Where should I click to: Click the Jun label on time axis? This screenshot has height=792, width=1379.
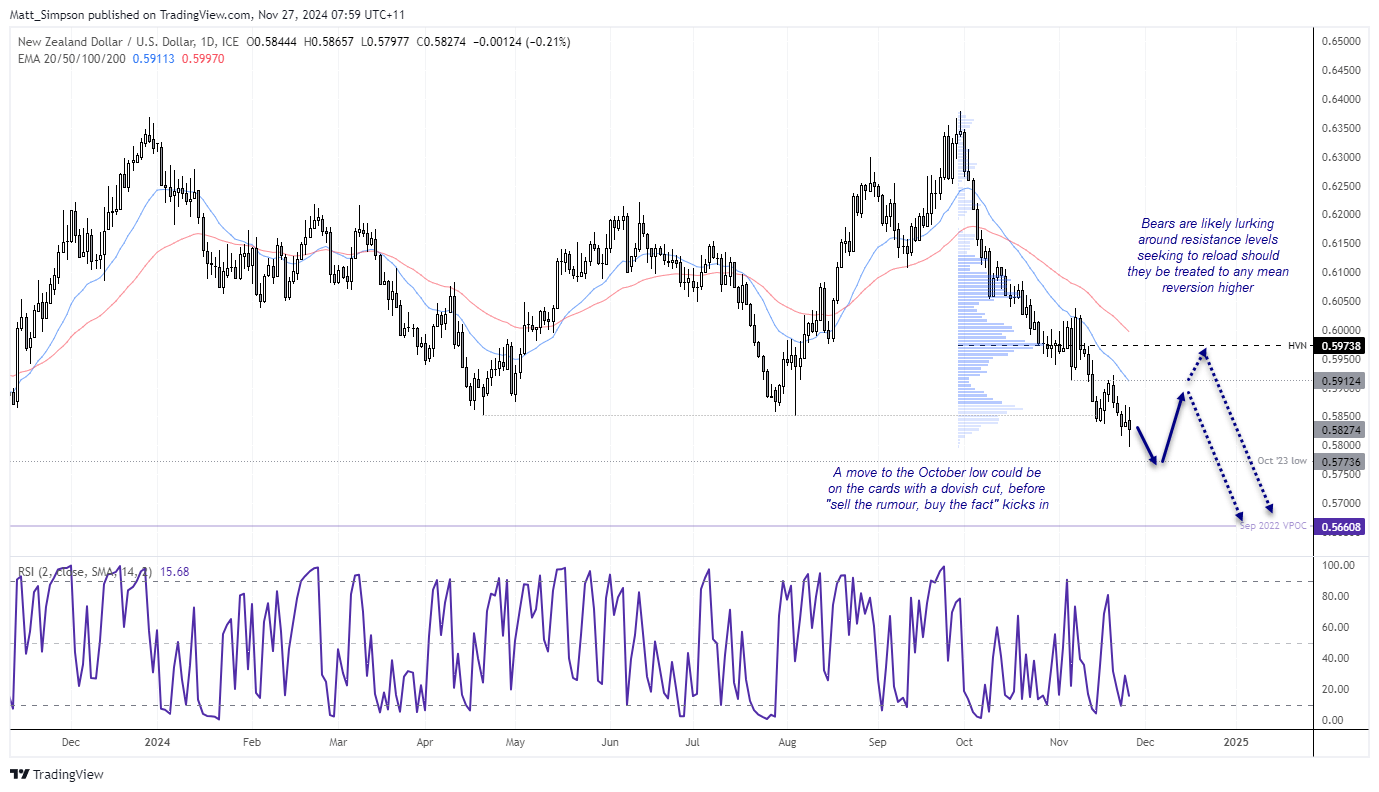pos(610,743)
